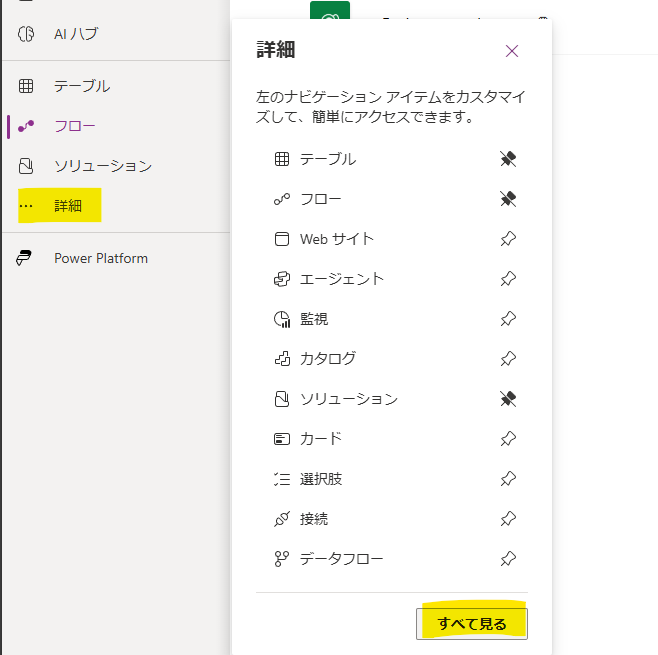Click the カタログ icon in panel
Viewport: 658px width, 655px height.
[x=282, y=359]
